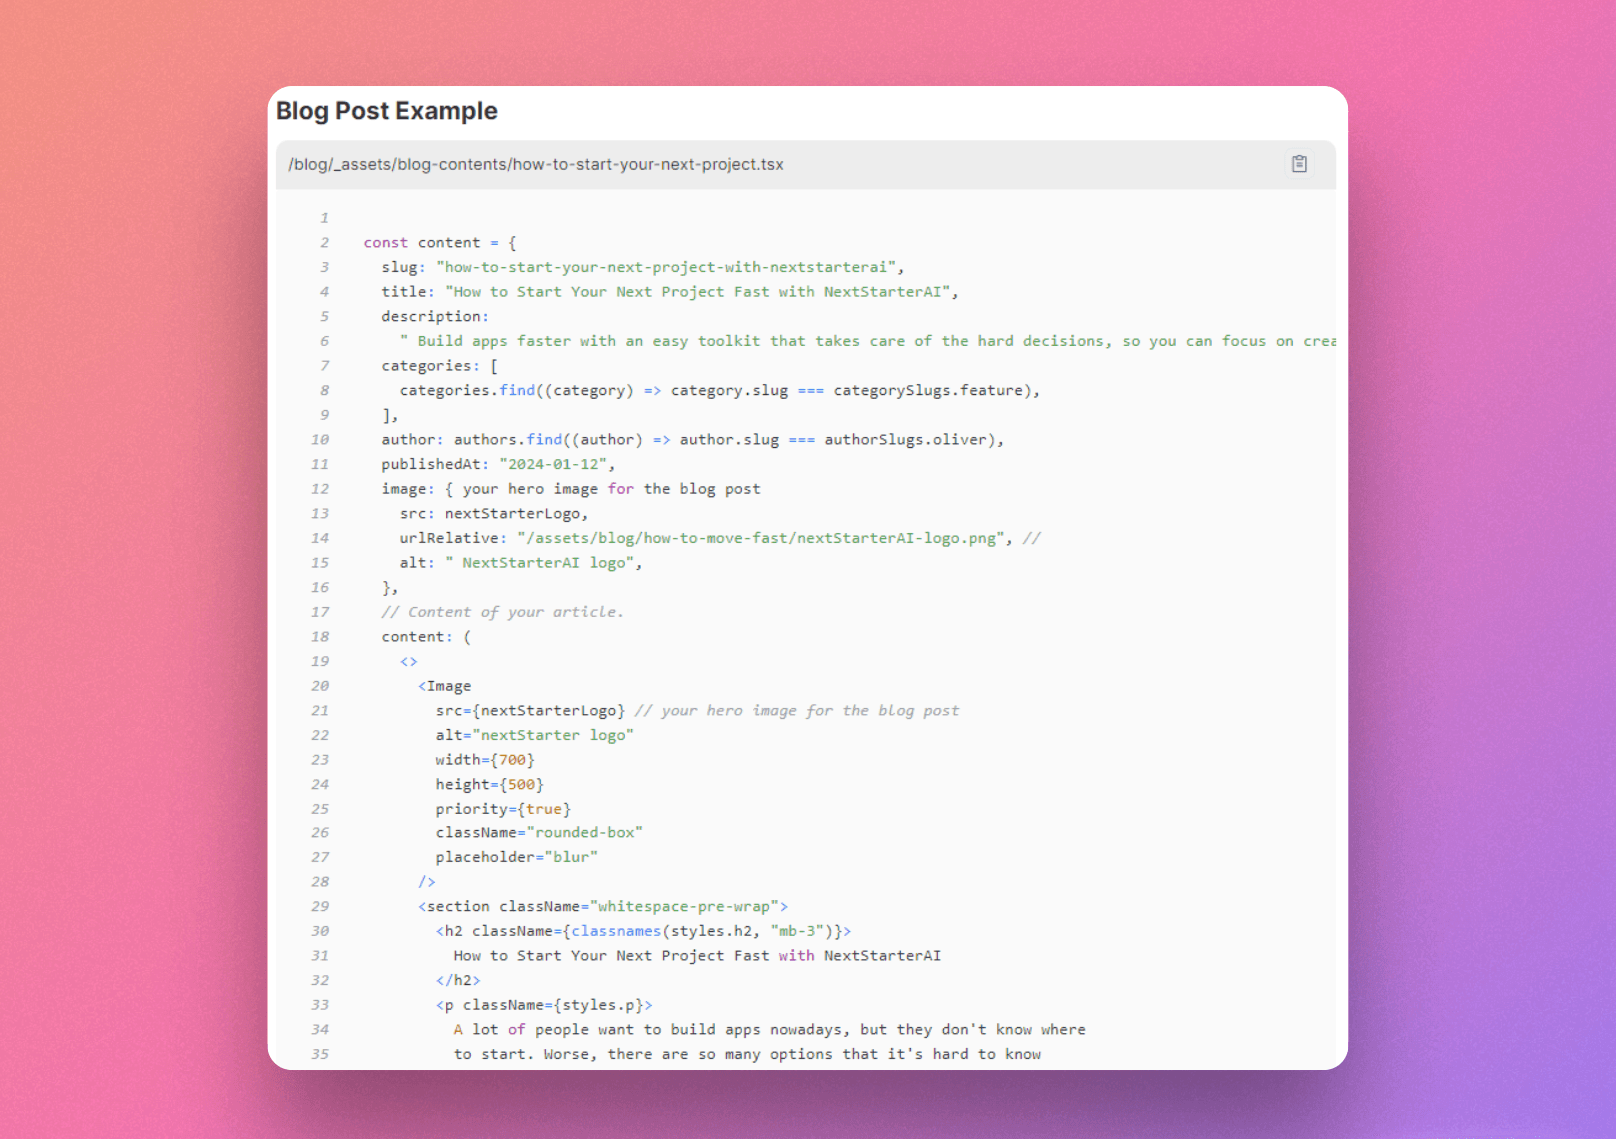Click the title value on line 4

tap(700, 291)
